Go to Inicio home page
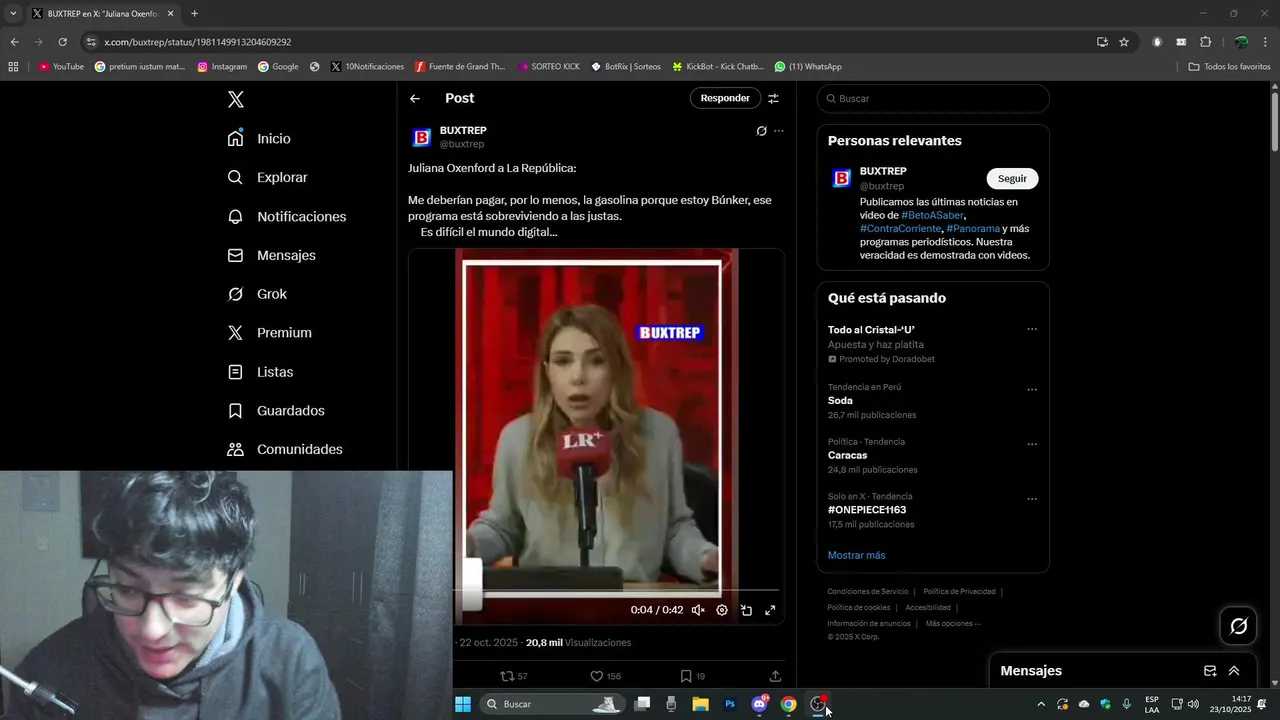The width and height of the screenshot is (1280, 720). [259, 138]
